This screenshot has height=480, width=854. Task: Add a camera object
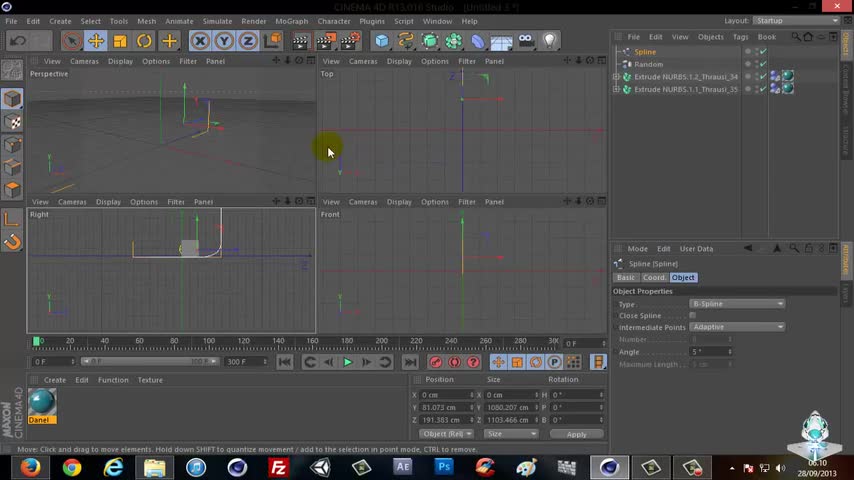(526, 41)
